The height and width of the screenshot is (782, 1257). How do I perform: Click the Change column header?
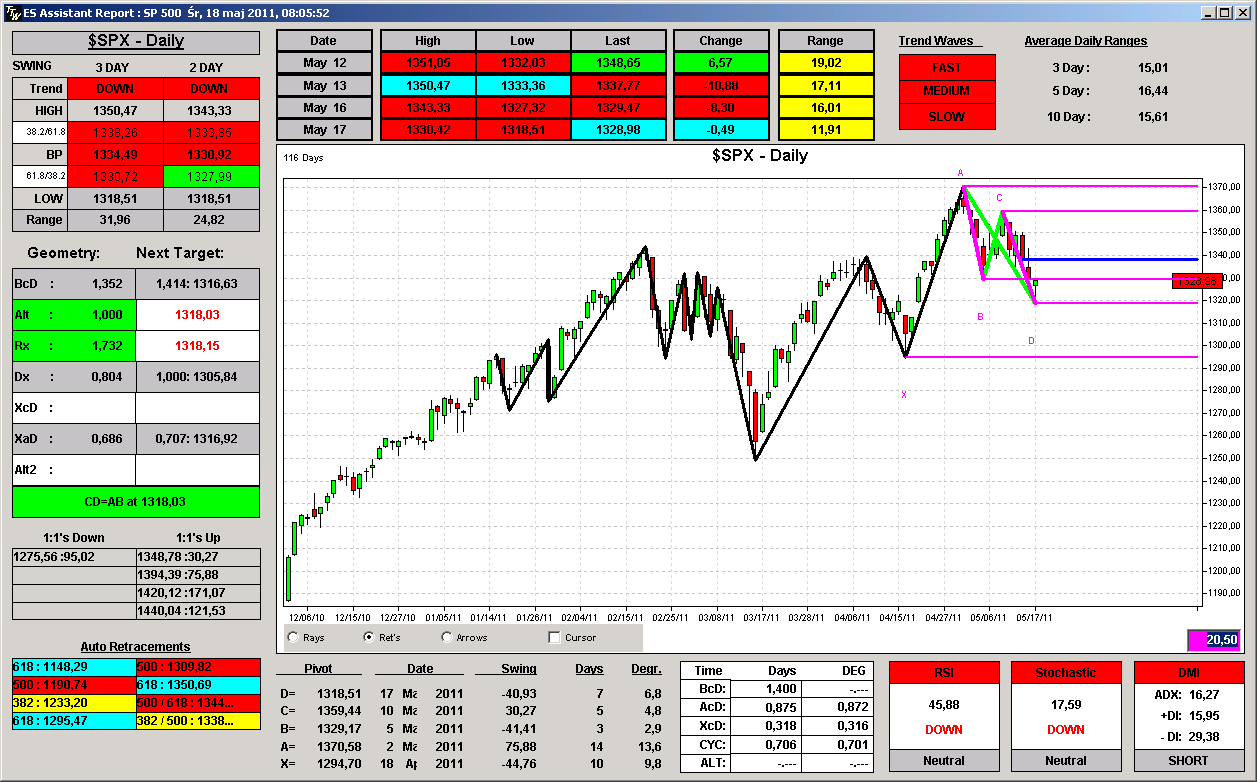(x=721, y=41)
